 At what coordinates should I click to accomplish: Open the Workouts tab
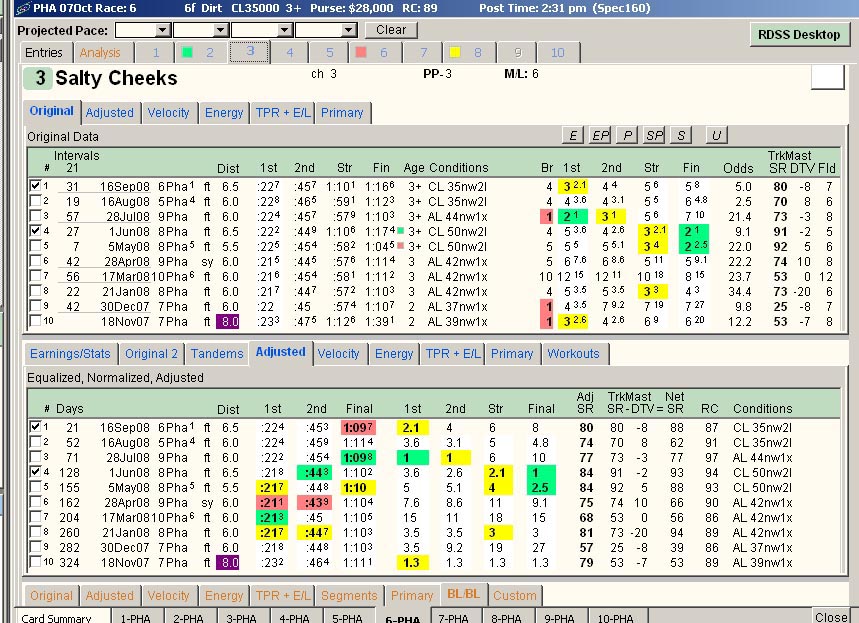click(x=574, y=354)
